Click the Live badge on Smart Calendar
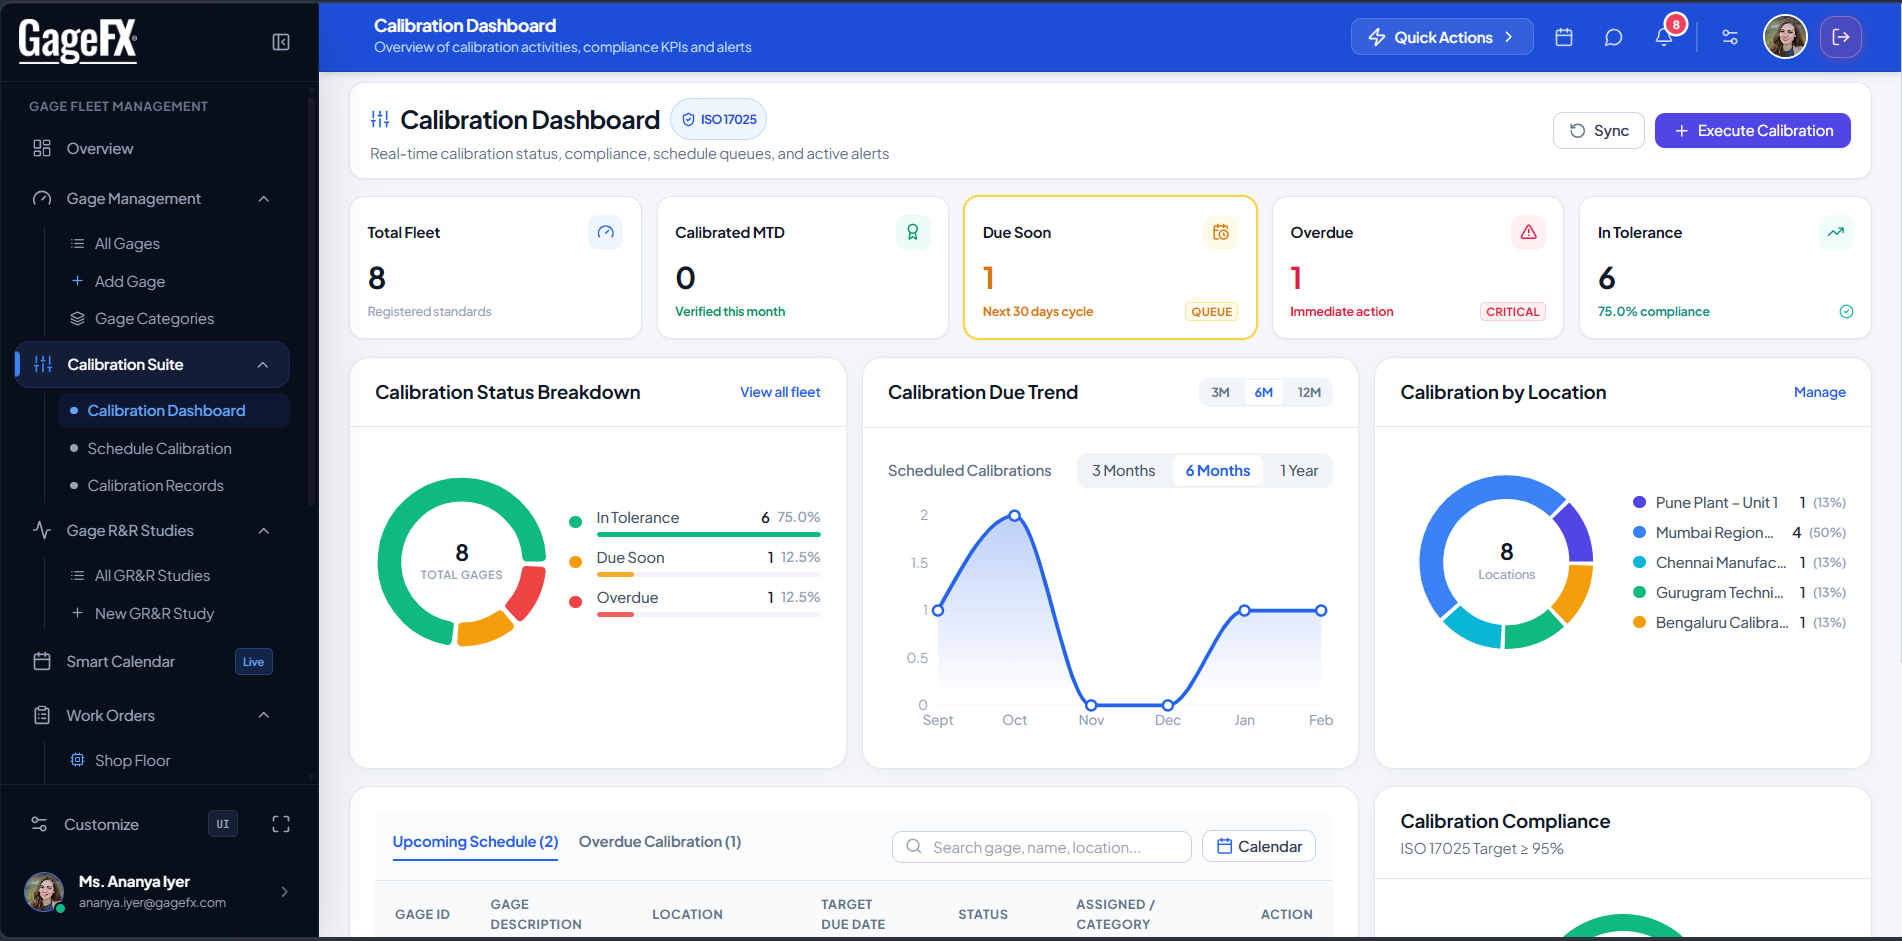The height and width of the screenshot is (941, 1902). click(x=254, y=662)
